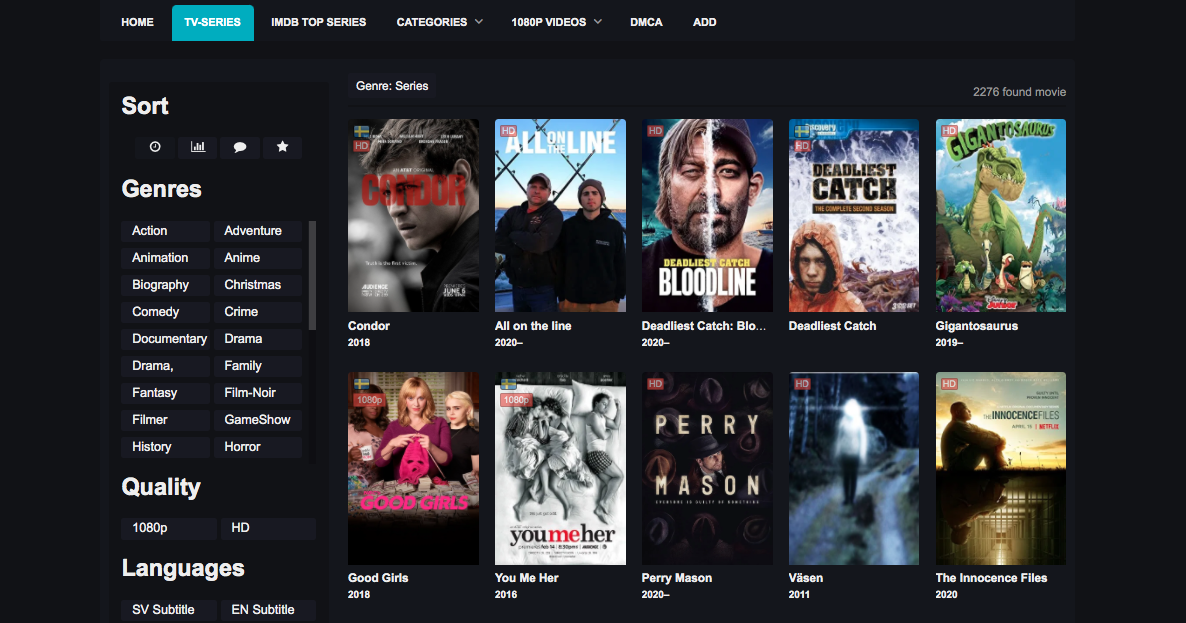
Task: Filter by GameShow genre
Action: [257, 420]
